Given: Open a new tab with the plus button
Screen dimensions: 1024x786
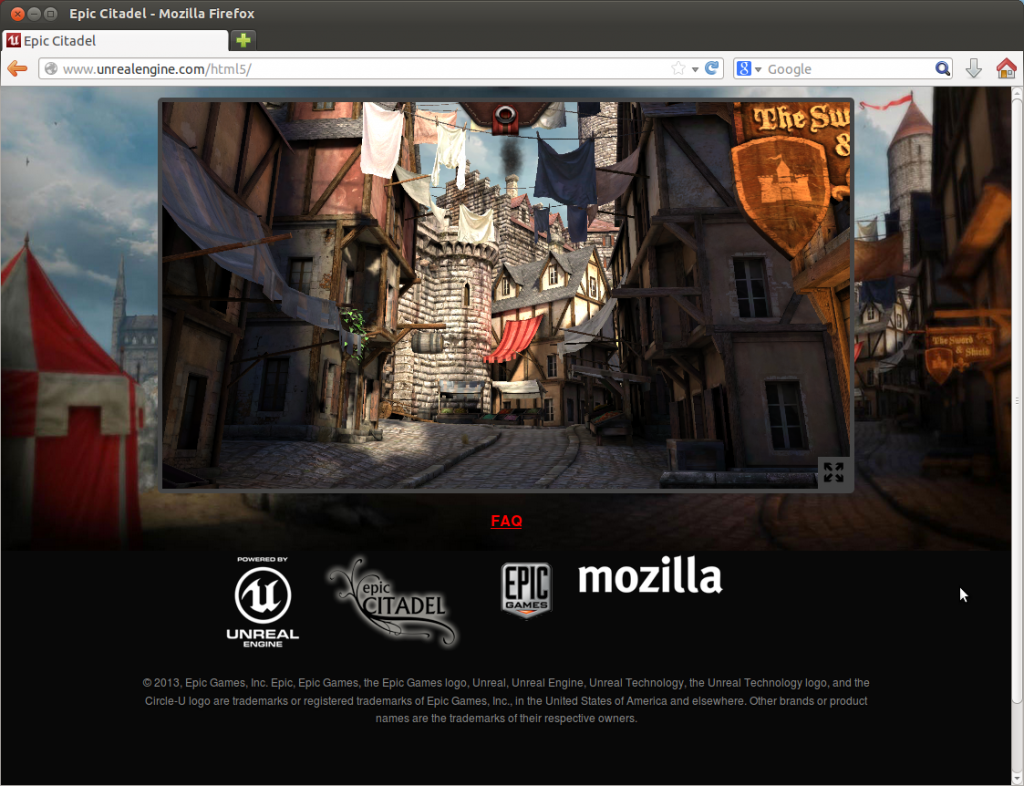Looking at the screenshot, I should pyautogui.click(x=243, y=40).
